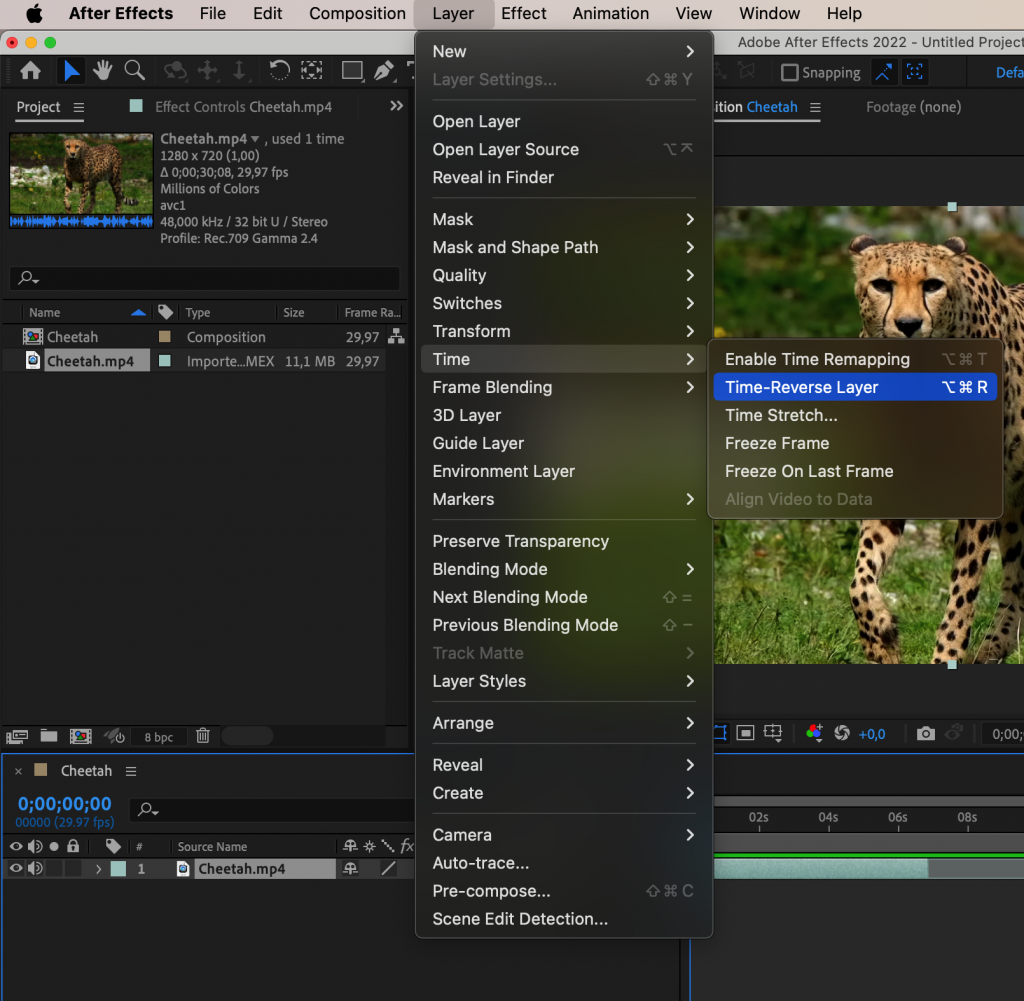The image size is (1024, 1001).
Task: Click Enable Time Remapping
Action: [820, 359]
